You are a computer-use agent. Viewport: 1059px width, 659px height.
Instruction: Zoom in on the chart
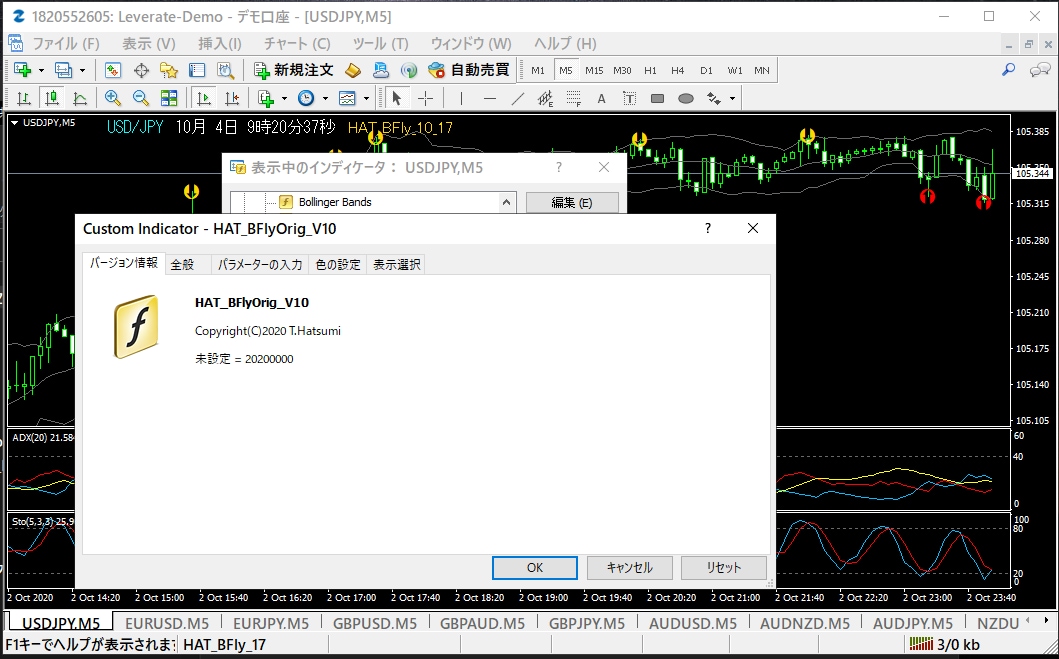pyautogui.click(x=113, y=99)
